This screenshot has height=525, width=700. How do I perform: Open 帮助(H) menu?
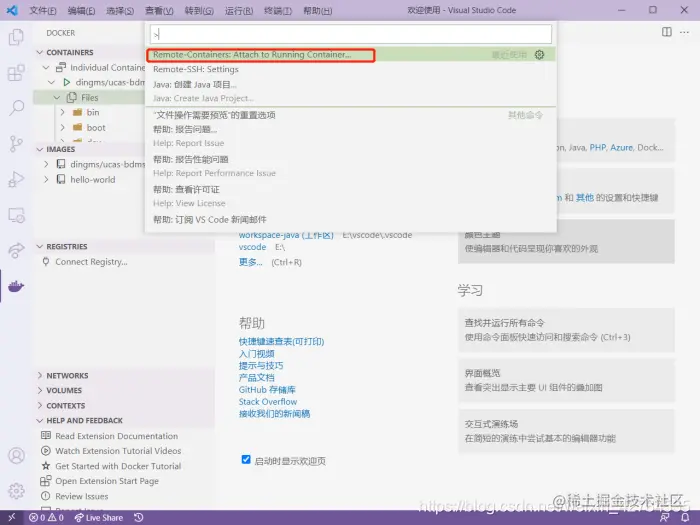317,10
